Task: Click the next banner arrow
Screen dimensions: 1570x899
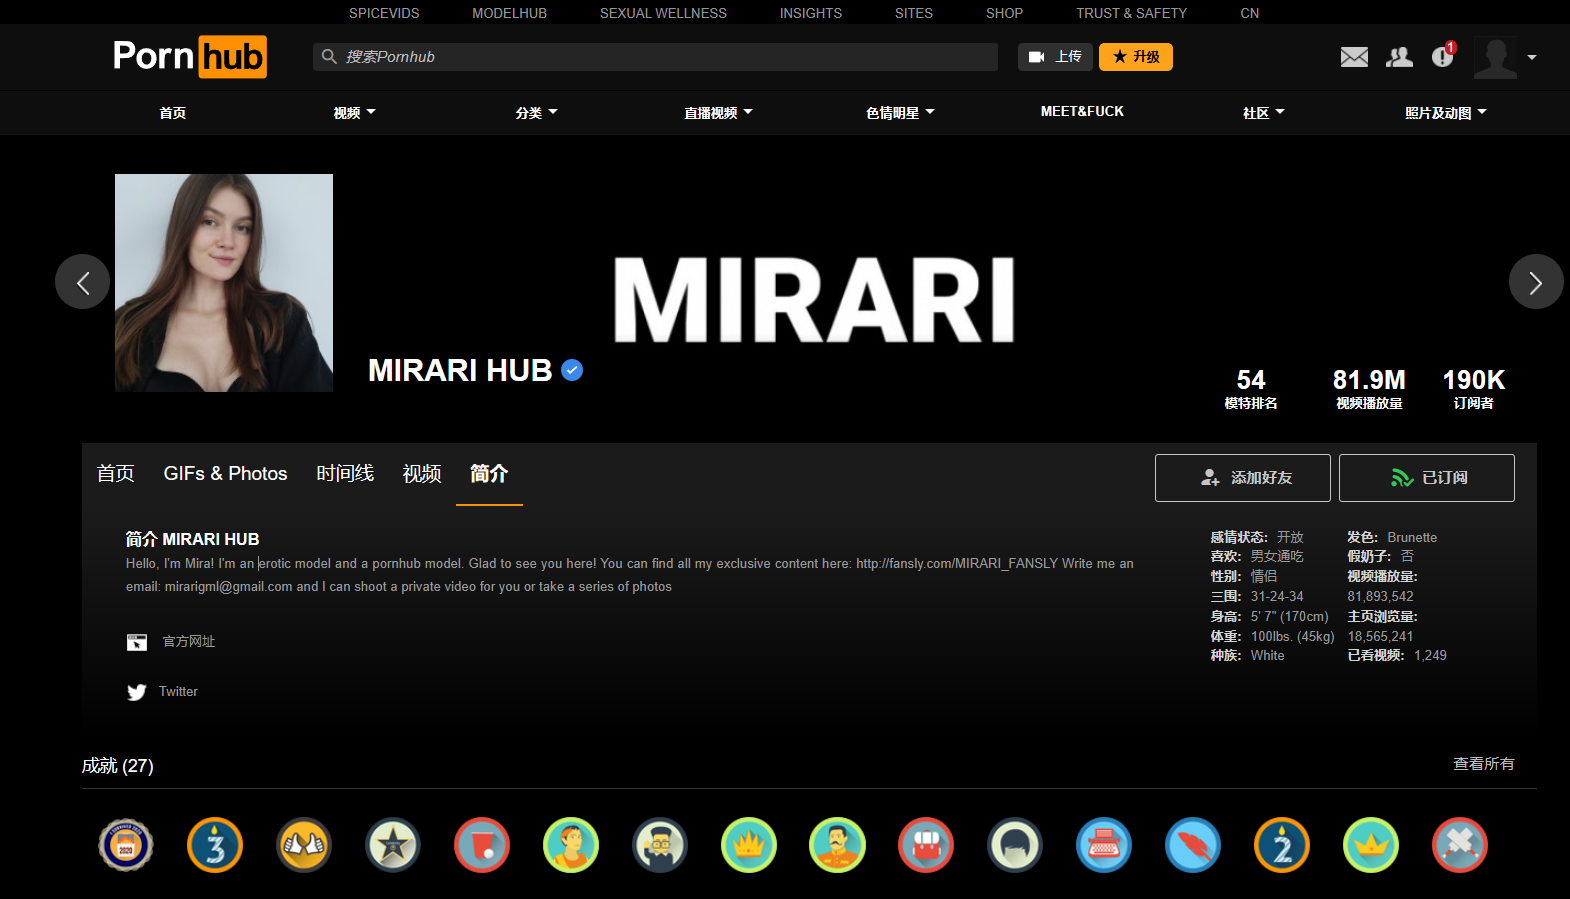Action: pyautogui.click(x=1536, y=282)
